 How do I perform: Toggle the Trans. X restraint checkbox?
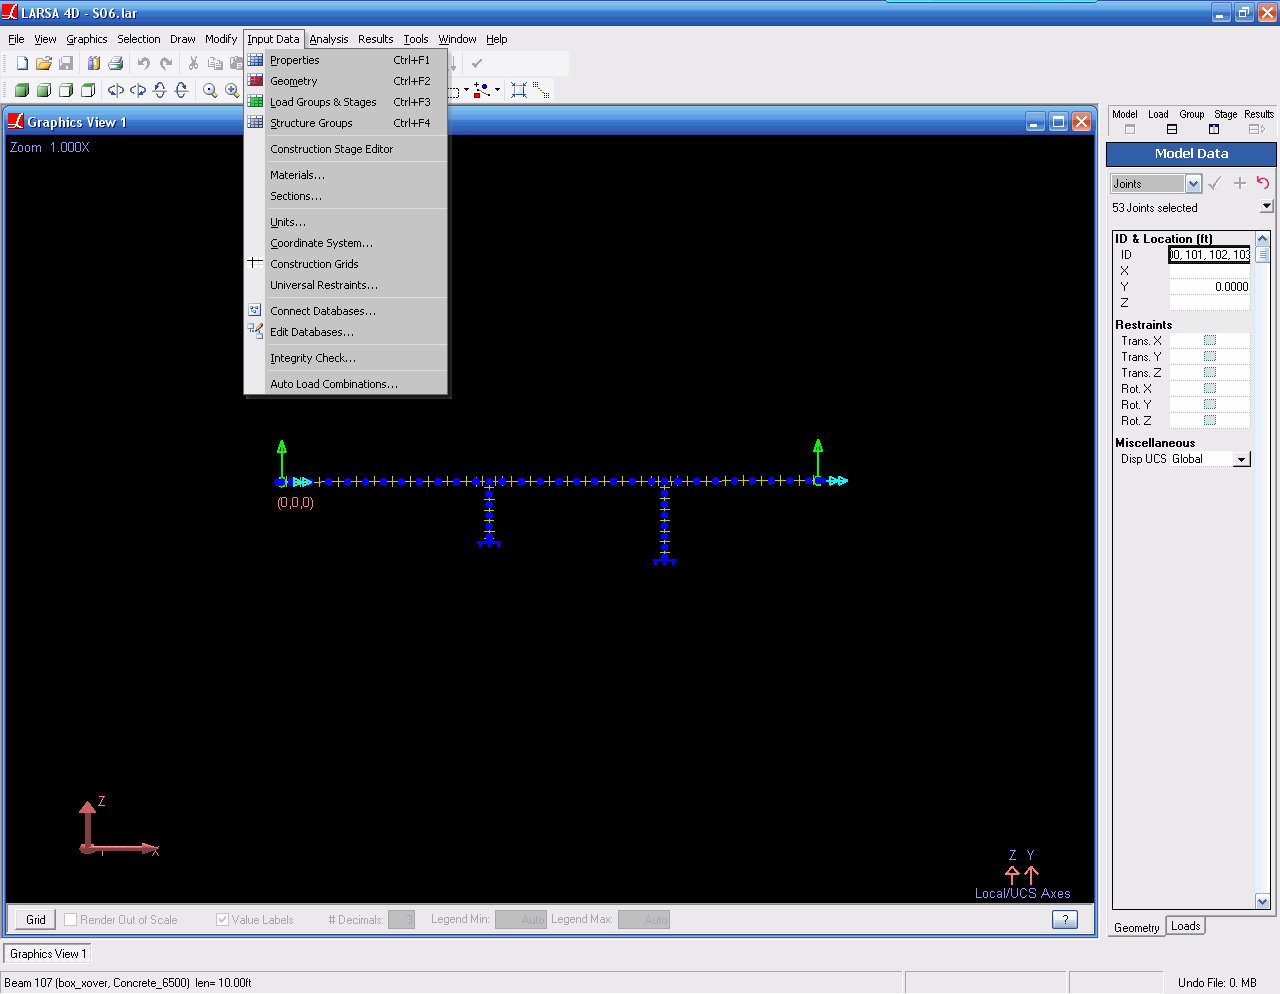[x=1210, y=340]
